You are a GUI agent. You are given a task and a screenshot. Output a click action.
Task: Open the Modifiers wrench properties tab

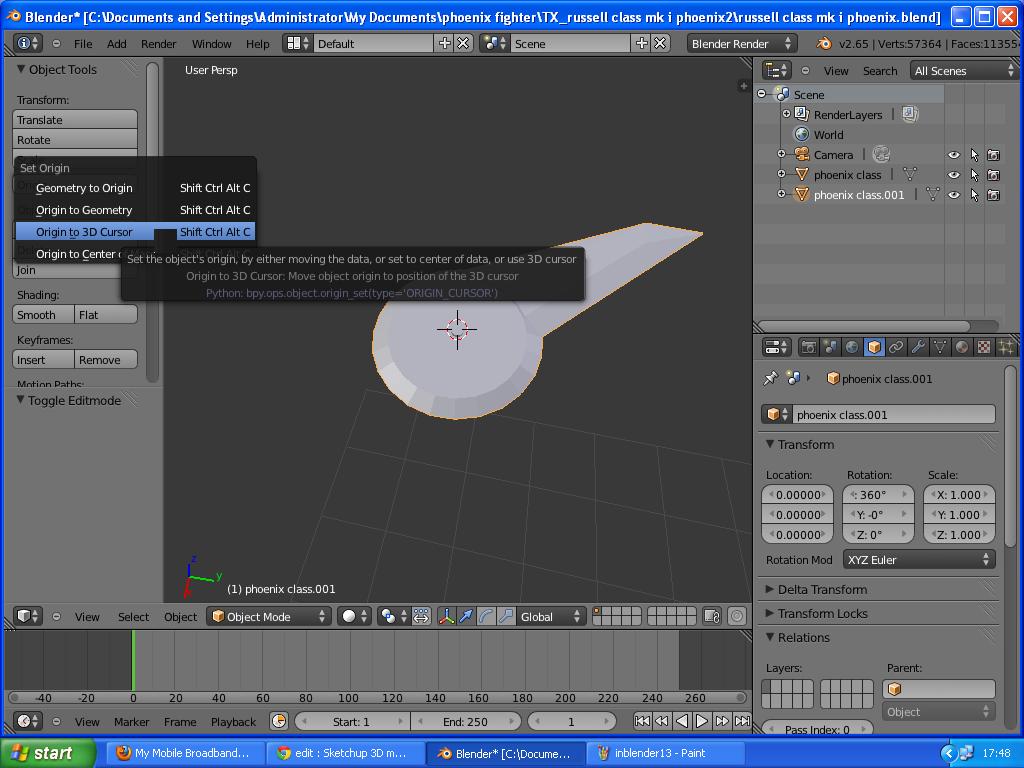click(917, 346)
